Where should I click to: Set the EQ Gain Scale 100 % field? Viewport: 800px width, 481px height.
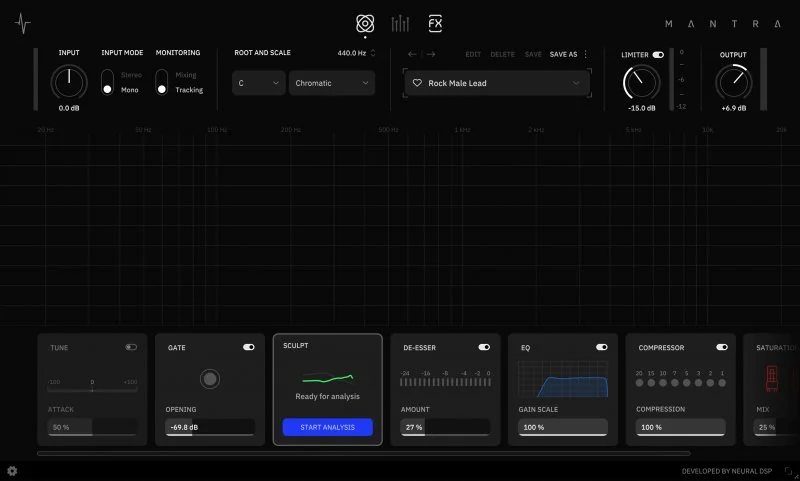click(563, 427)
